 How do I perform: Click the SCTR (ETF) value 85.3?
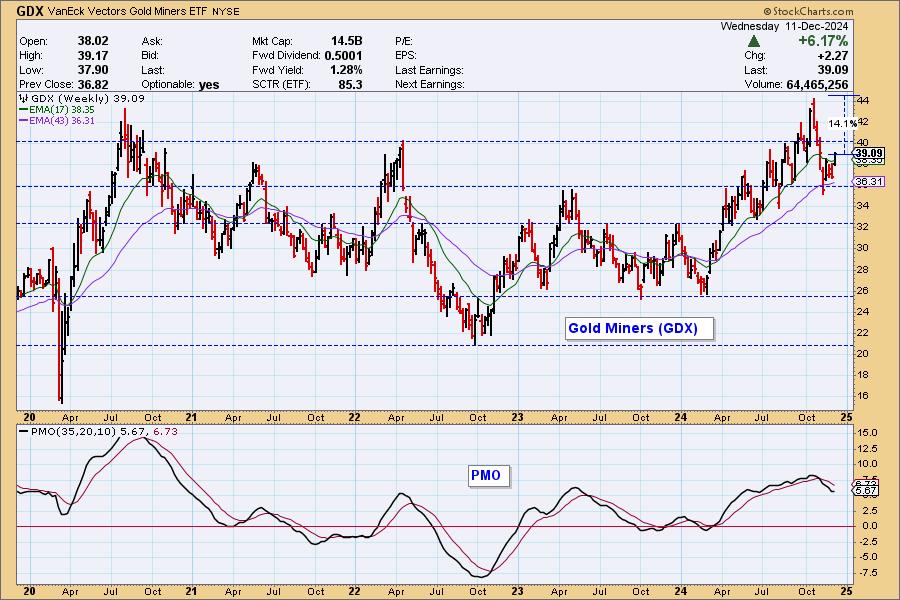[351, 84]
